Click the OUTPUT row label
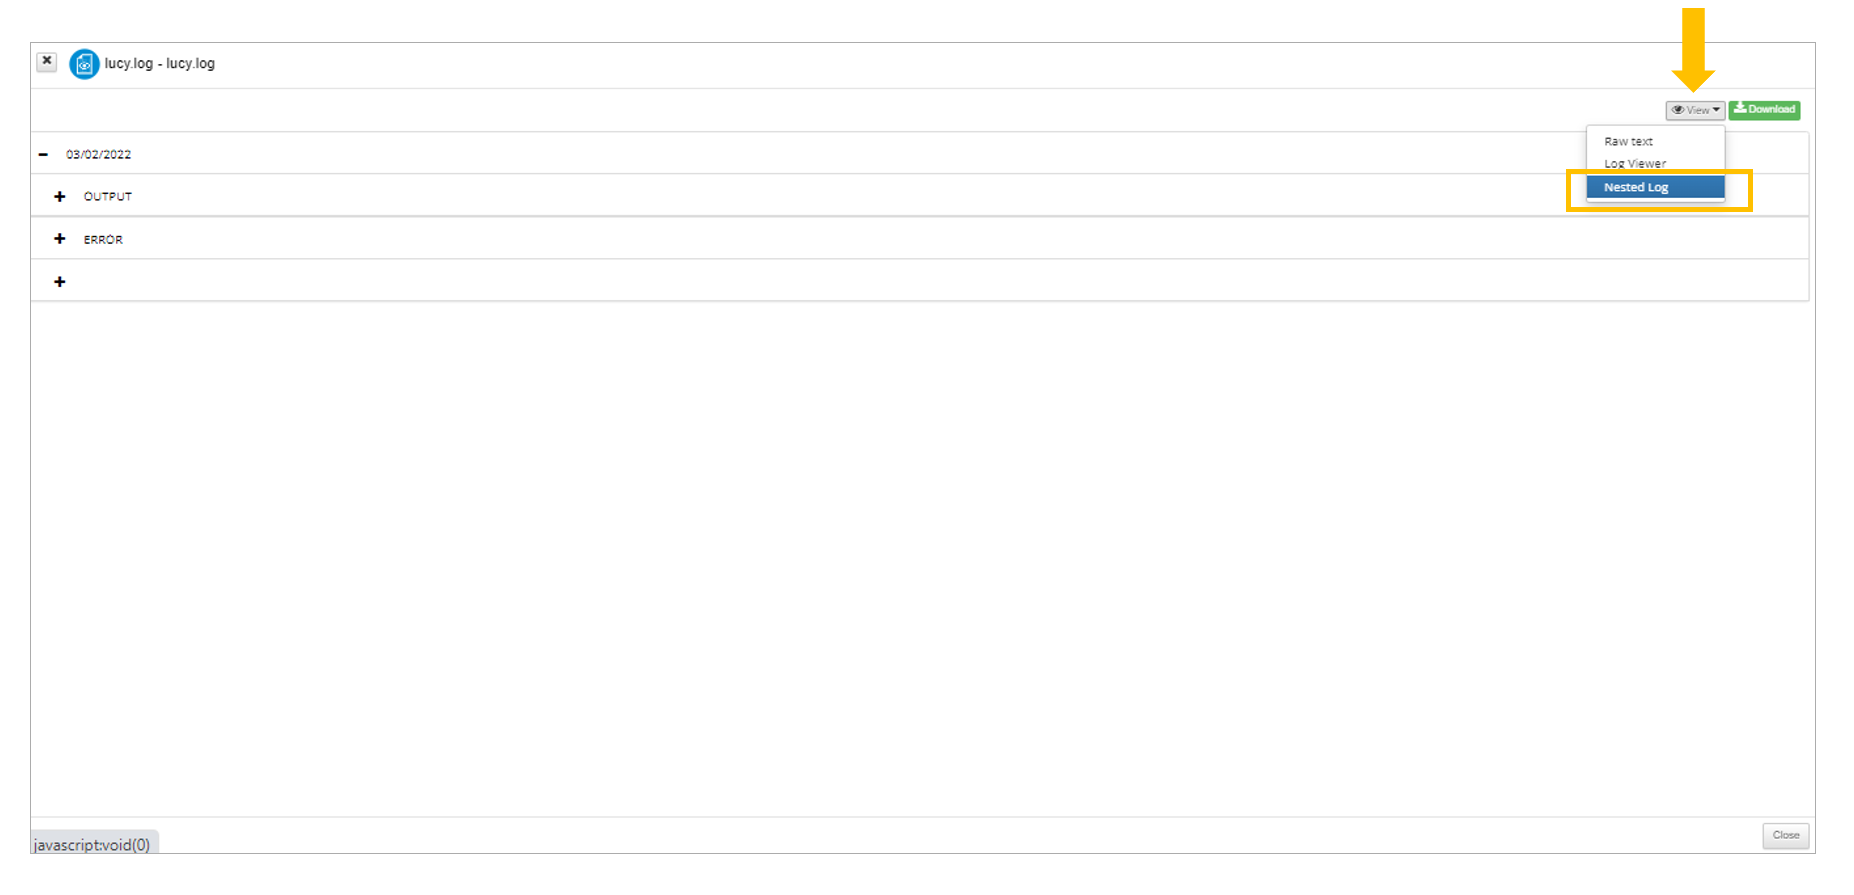Viewport: 1854px width, 895px height. [108, 197]
